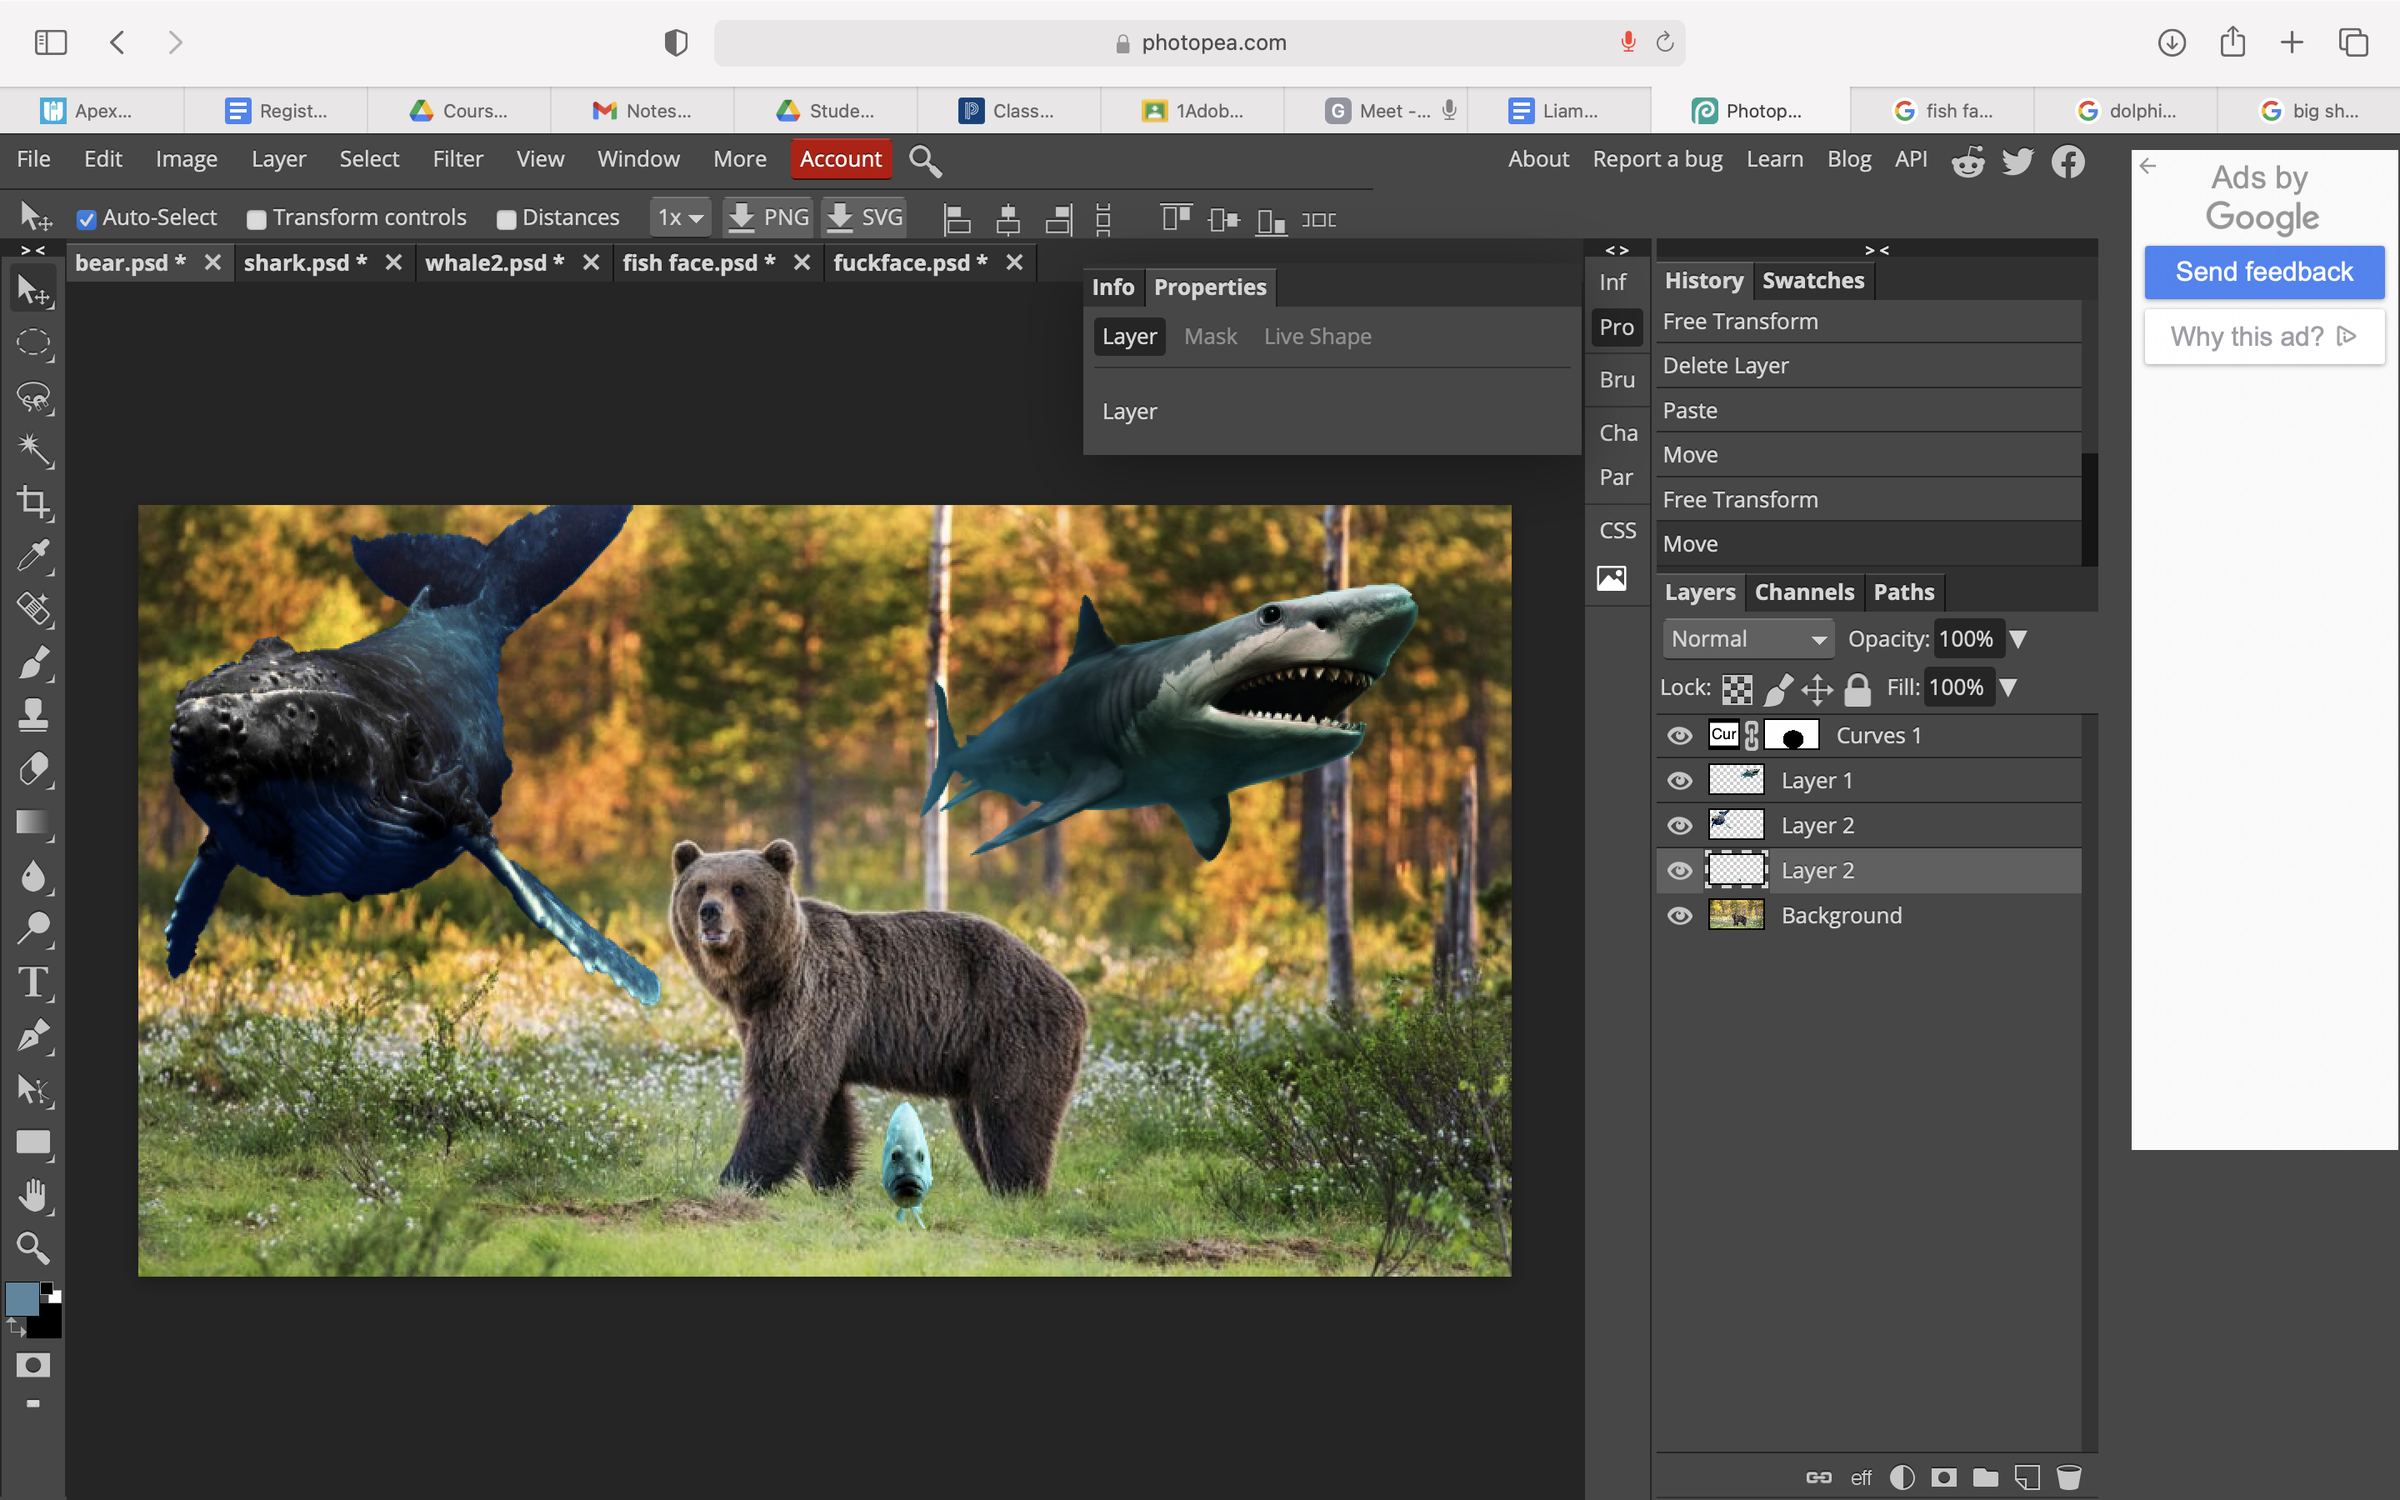The width and height of the screenshot is (2400, 1500).
Task: Switch to the Type tool
Action: tap(34, 983)
